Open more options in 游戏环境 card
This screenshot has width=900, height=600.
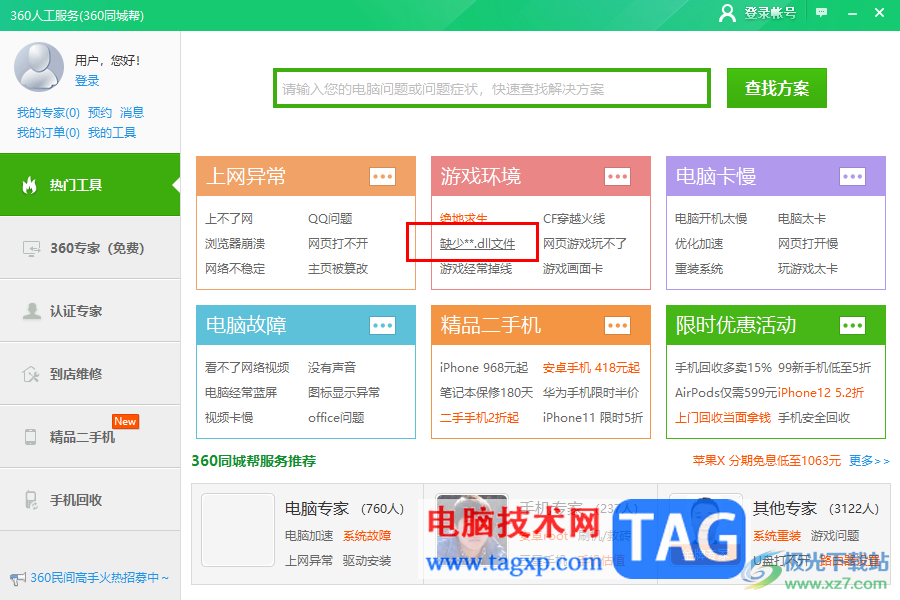[618, 176]
